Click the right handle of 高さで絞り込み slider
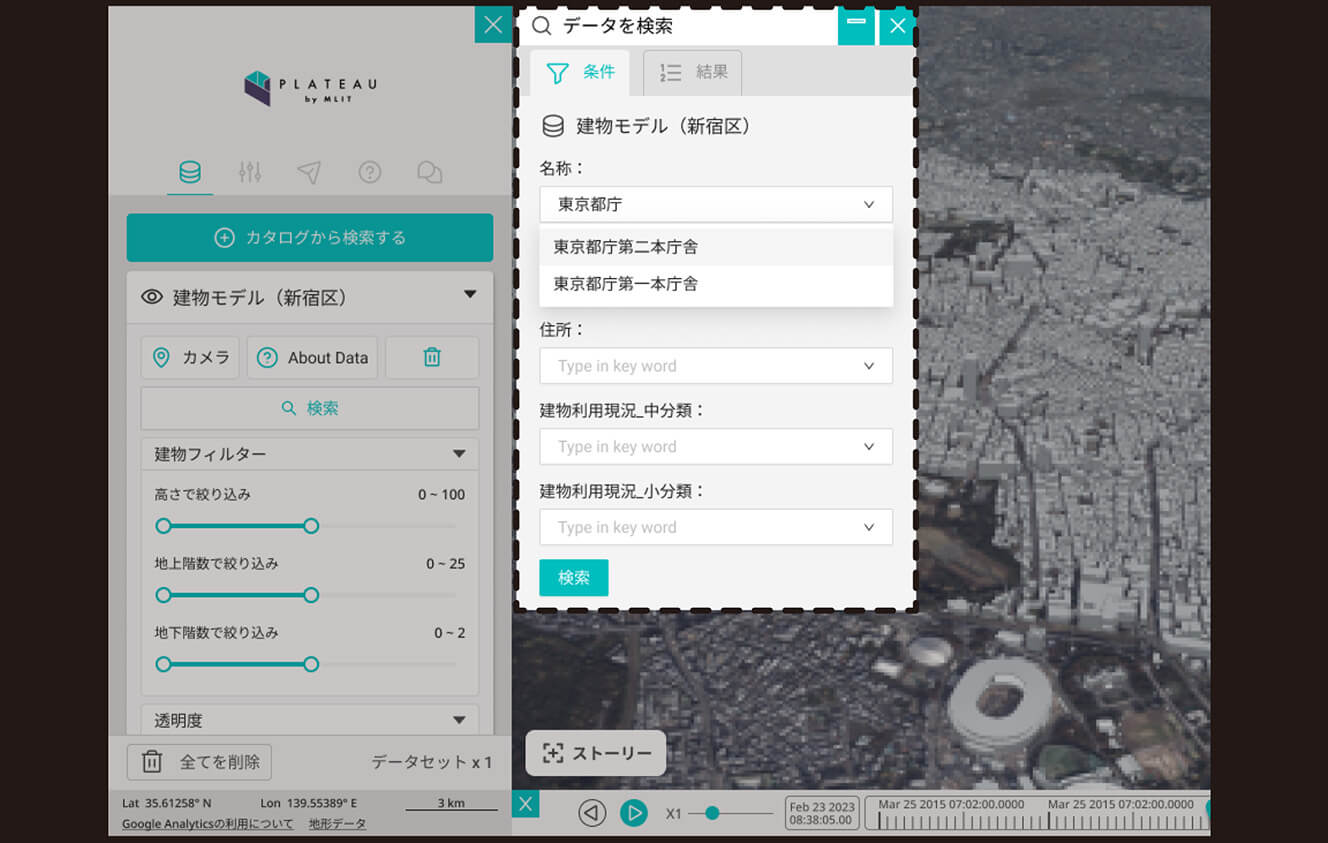Image resolution: width=1328 pixels, height=843 pixels. 311,526
